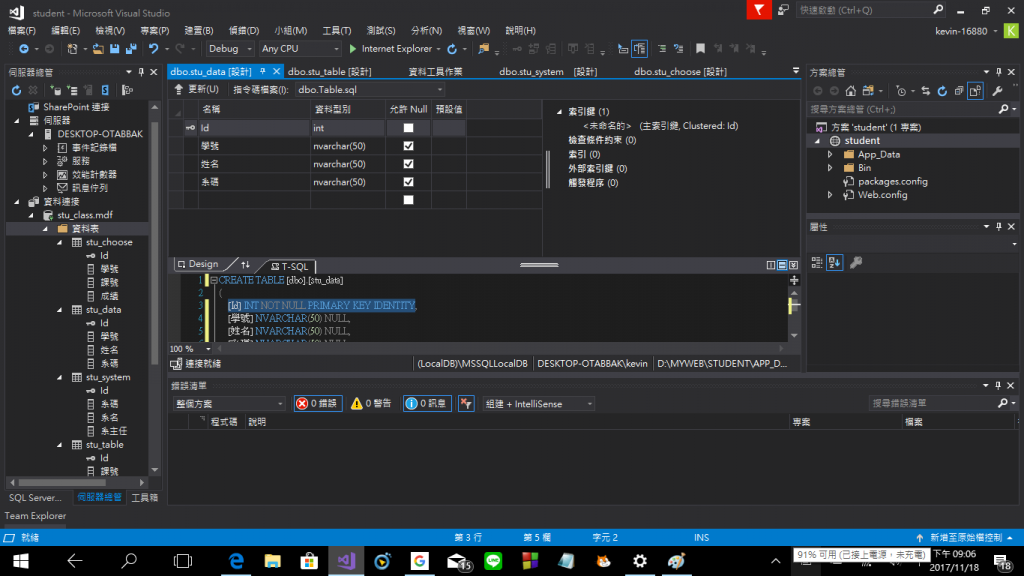This screenshot has height=576, width=1024.
Task: Toggle the 0 訊息 messages filter button
Action: coord(427,404)
